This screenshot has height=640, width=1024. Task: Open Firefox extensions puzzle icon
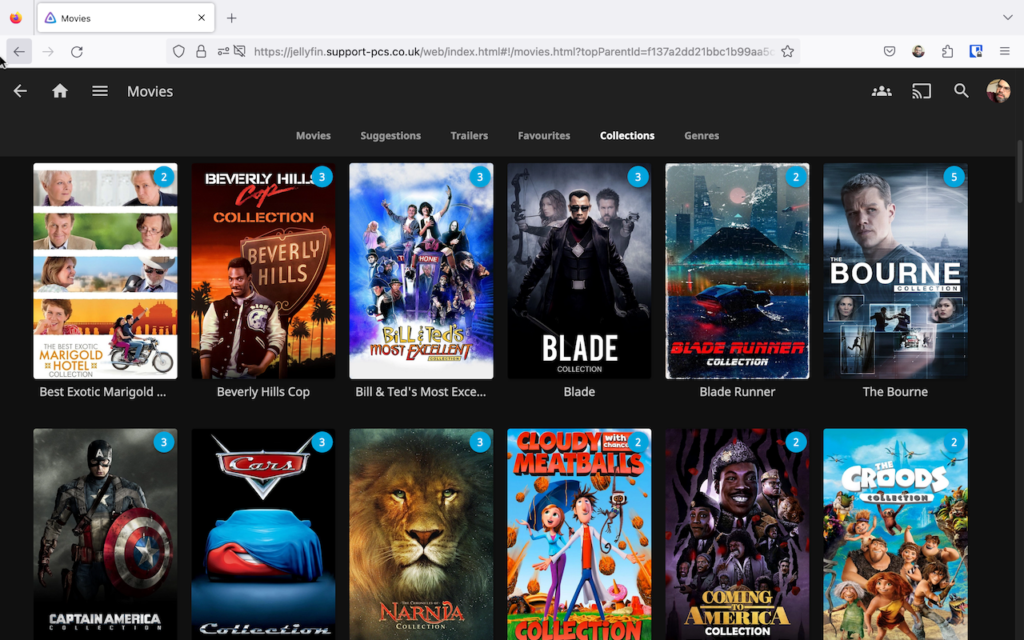947,51
